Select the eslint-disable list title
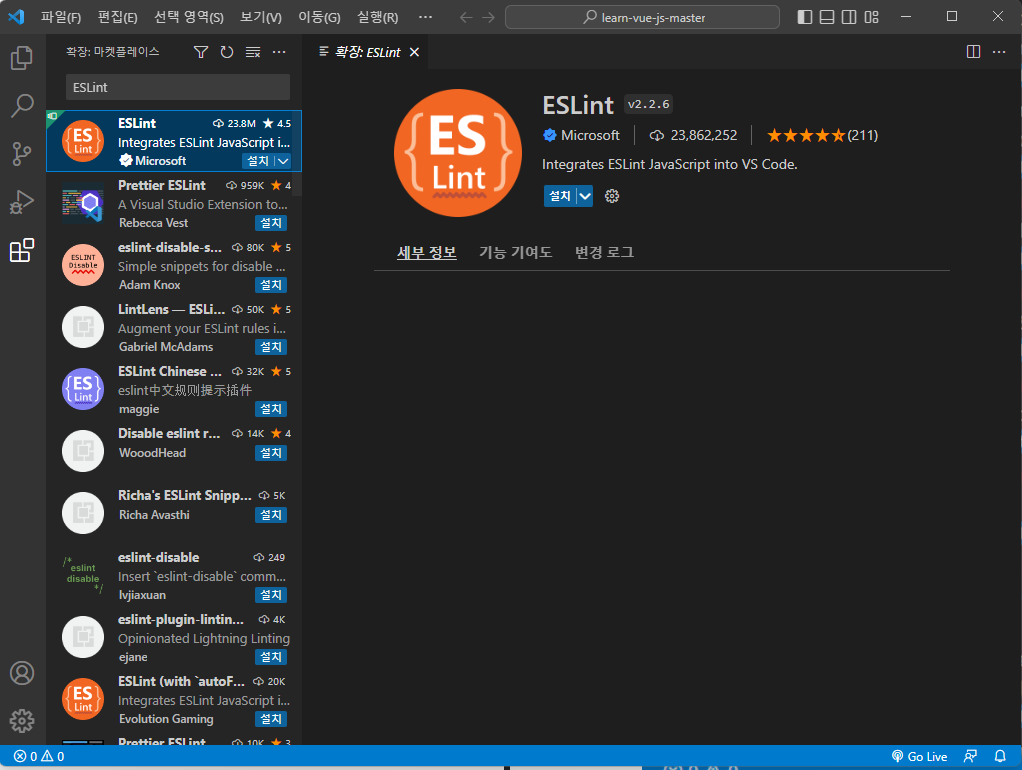This screenshot has height=770, width=1022. tap(158, 557)
